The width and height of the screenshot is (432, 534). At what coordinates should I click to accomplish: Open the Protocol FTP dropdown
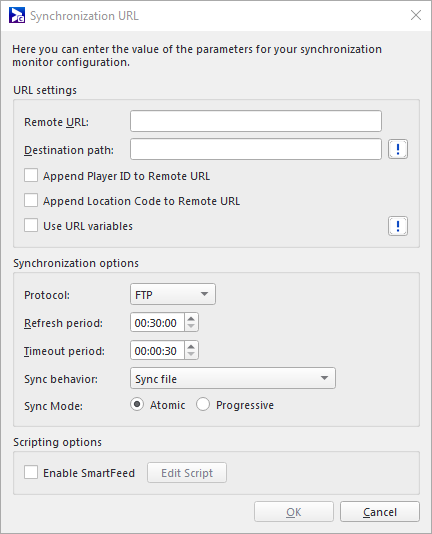(x=173, y=294)
